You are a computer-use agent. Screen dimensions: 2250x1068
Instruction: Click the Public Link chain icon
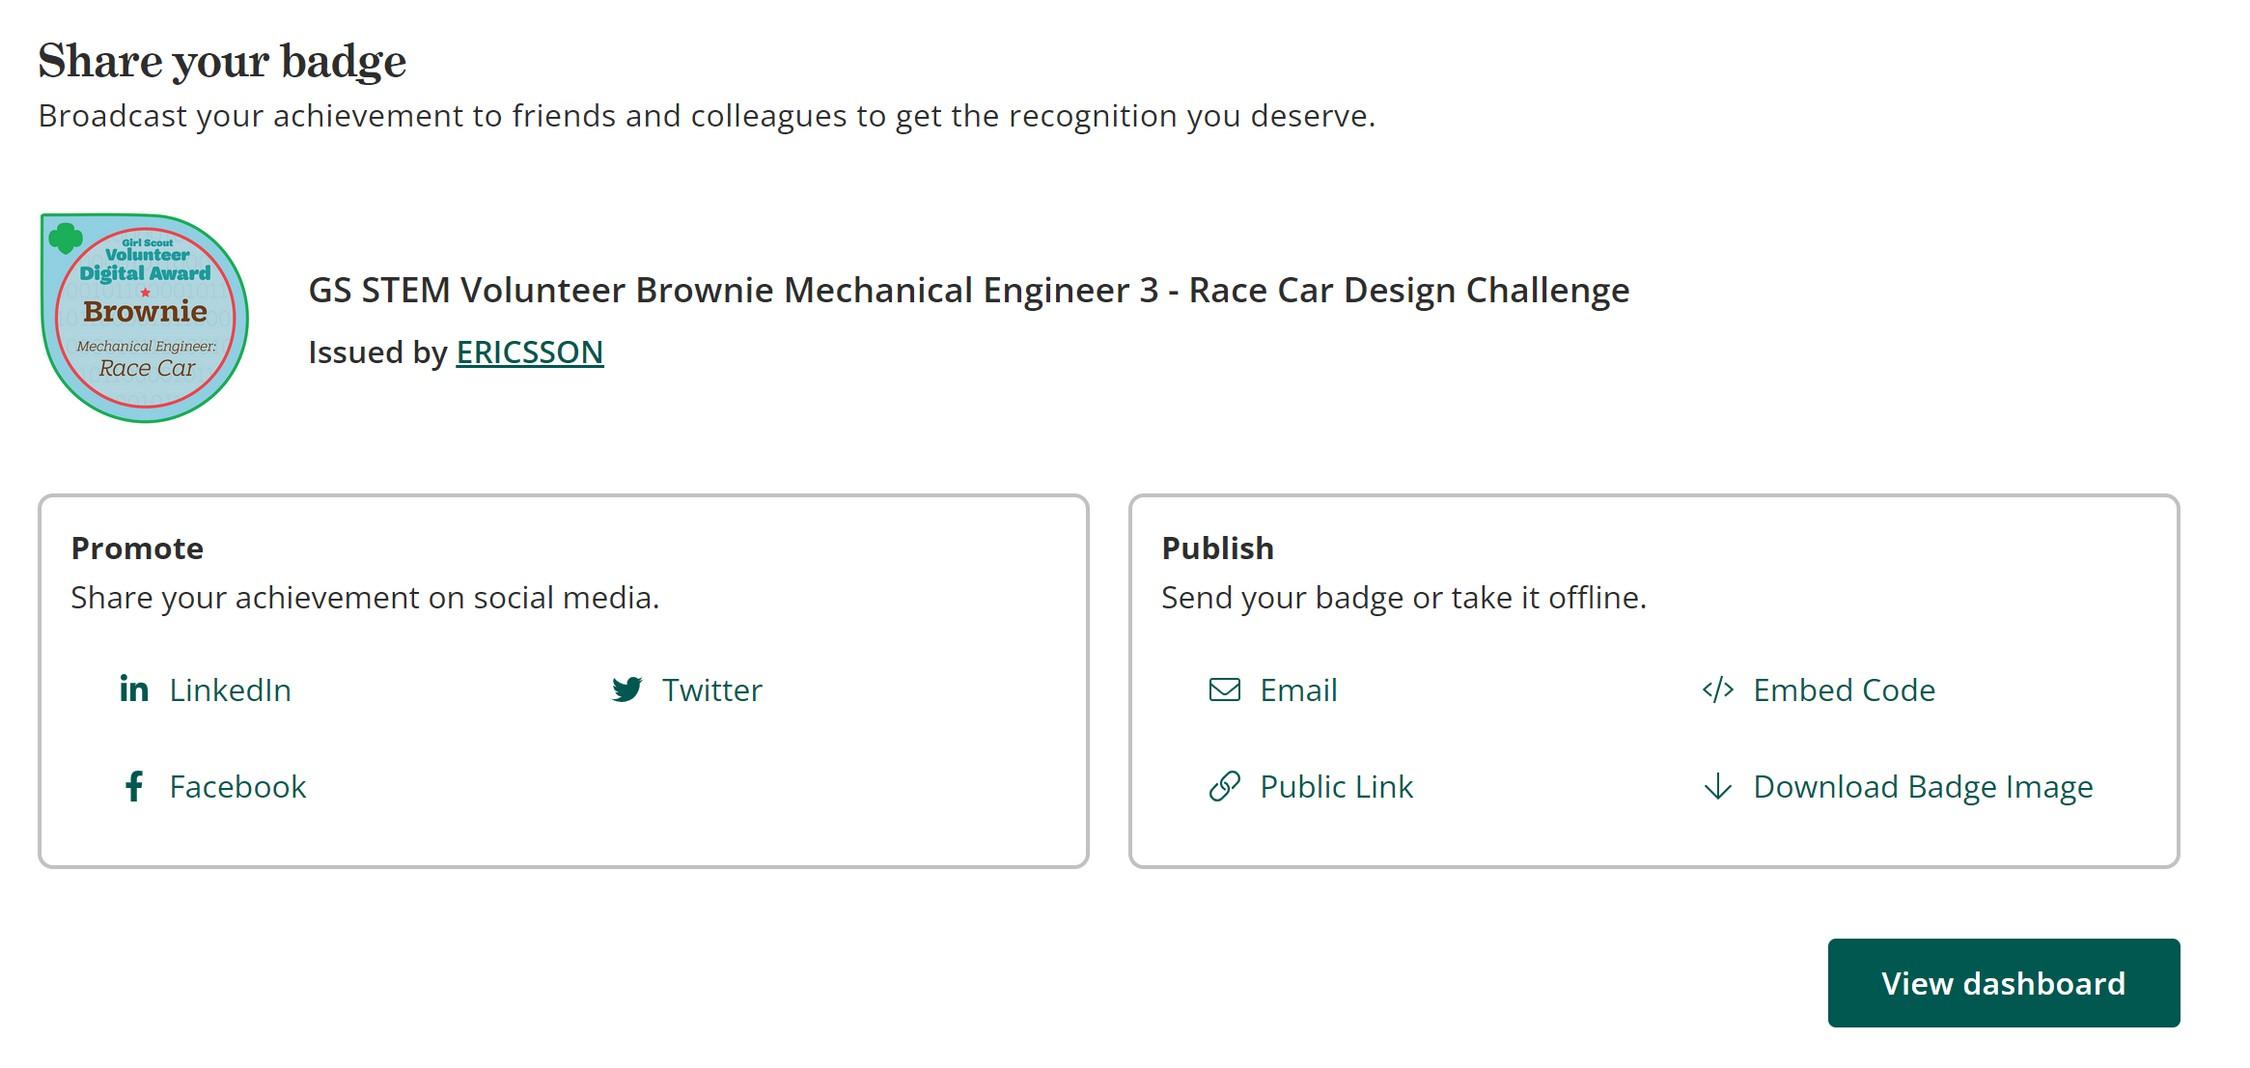[x=1224, y=786]
